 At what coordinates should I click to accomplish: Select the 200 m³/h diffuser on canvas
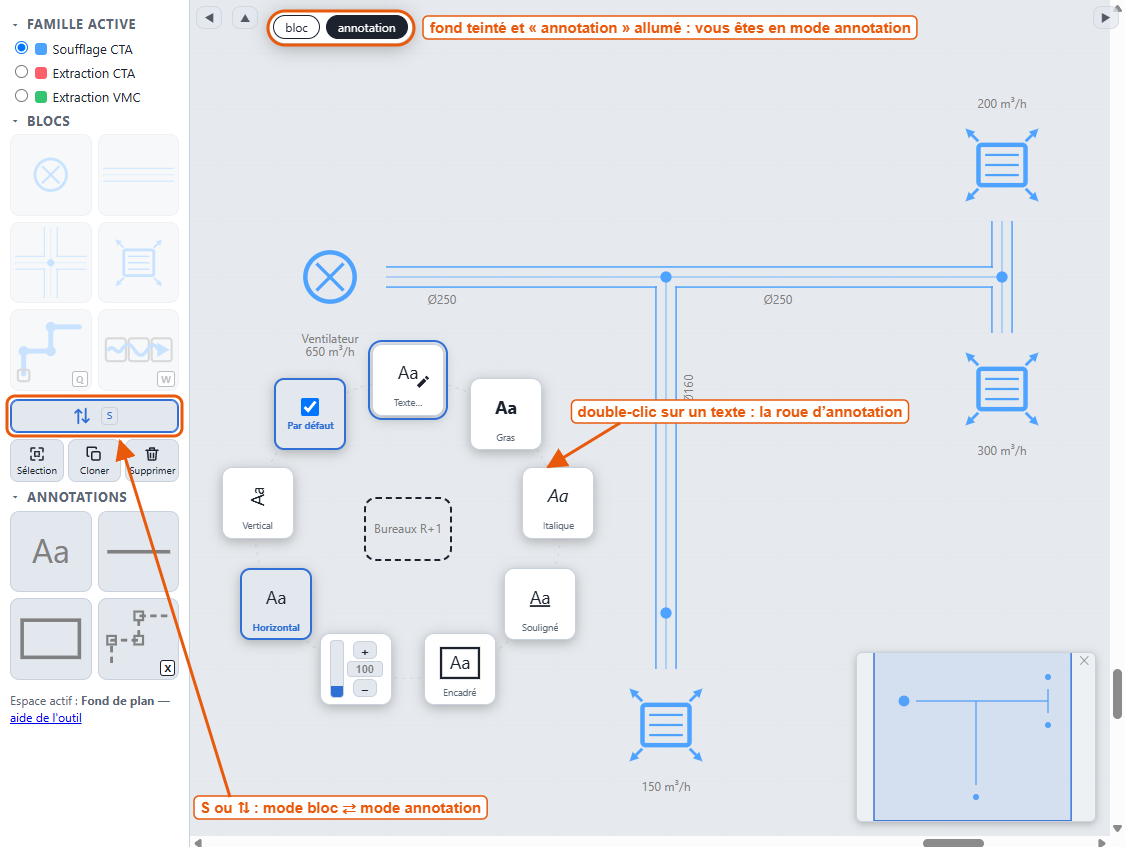1002,165
